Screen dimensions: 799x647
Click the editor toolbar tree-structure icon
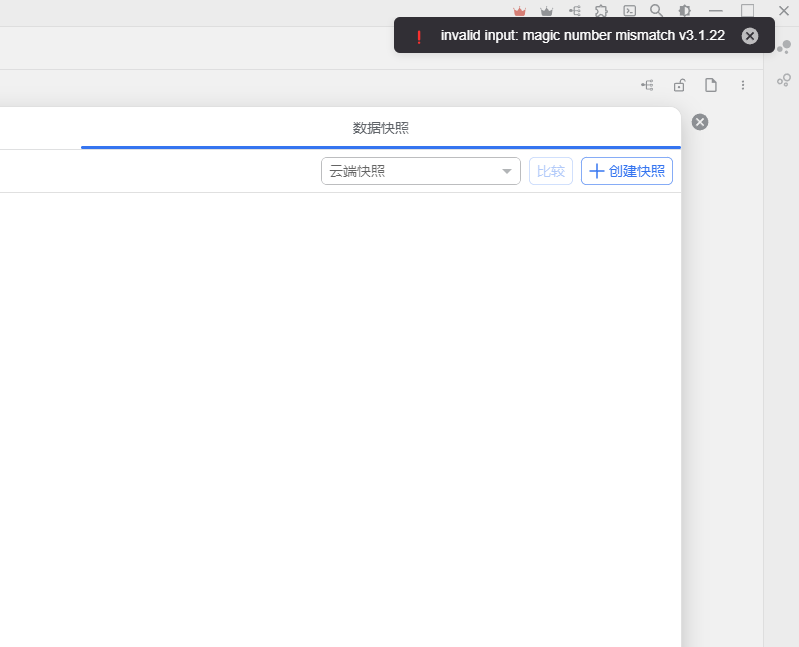coord(647,85)
